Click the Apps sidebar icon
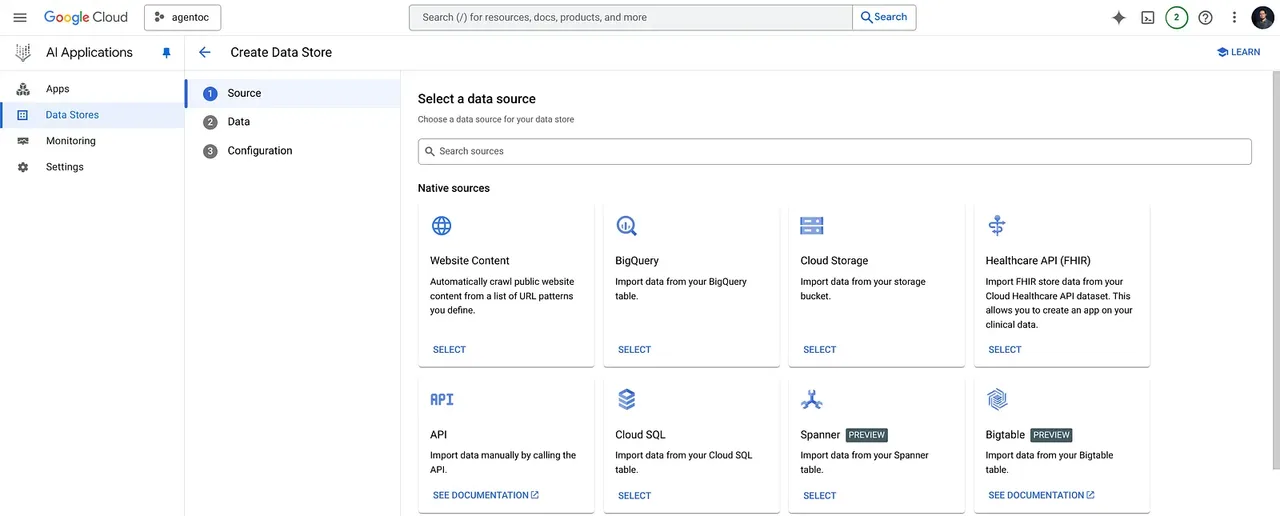The width and height of the screenshot is (1280, 516). pos(23,89)
